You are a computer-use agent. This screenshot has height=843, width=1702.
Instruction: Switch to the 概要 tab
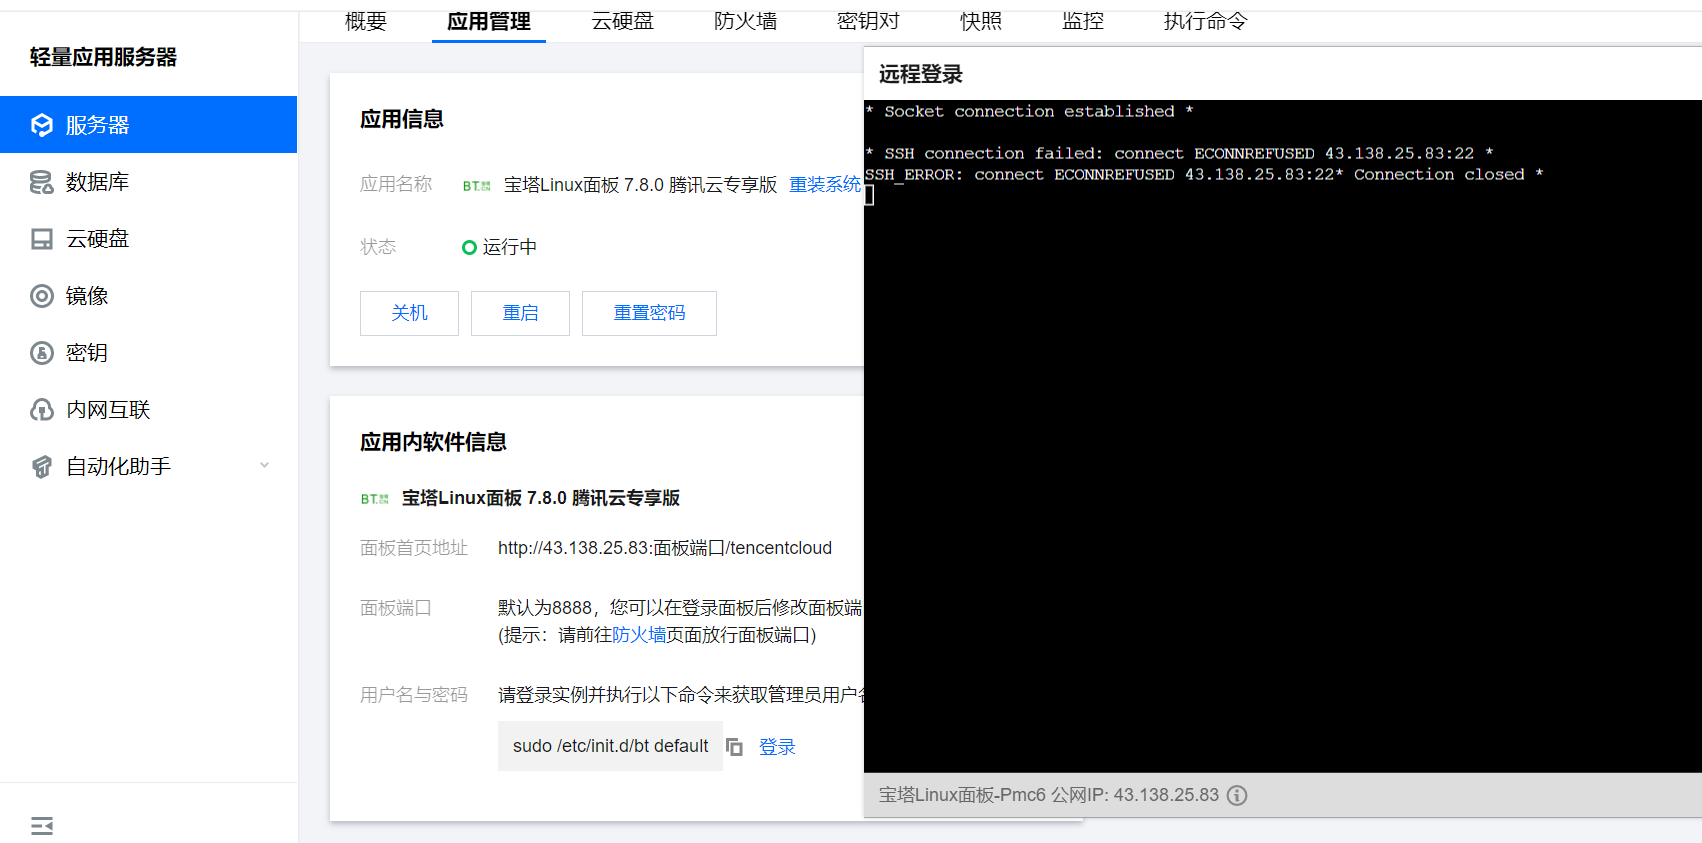365,21
